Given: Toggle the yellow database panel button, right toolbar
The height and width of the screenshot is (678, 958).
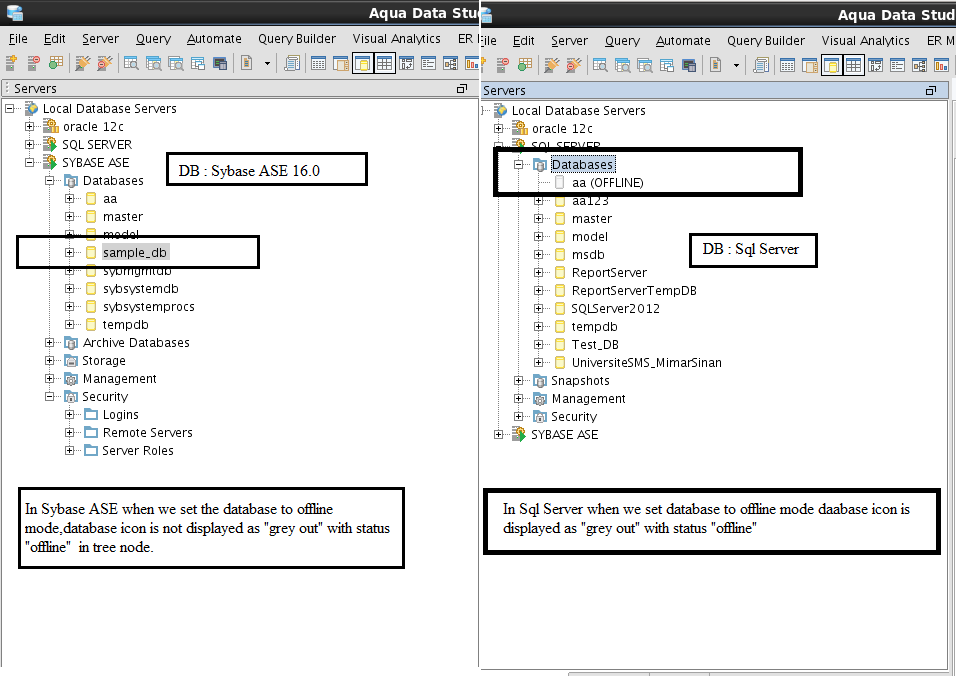Looking at the screenshot, I should (832, 65).
